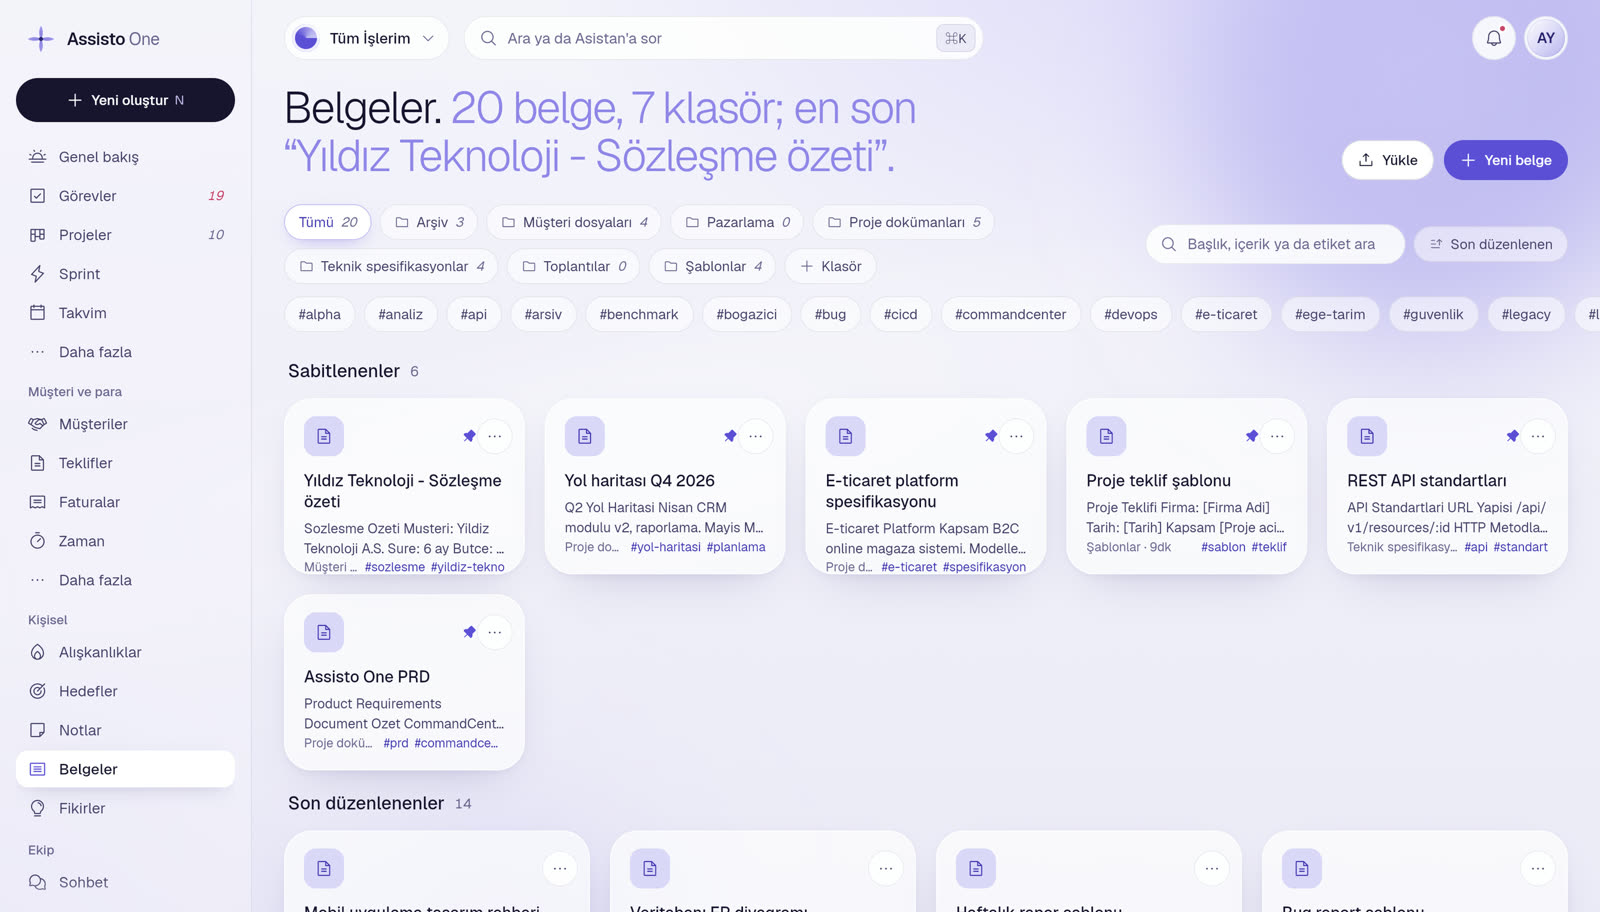Screen dimensions: 1600x912
Task: Open Notlar in the sidebar
Action: [x=125, y=730]
